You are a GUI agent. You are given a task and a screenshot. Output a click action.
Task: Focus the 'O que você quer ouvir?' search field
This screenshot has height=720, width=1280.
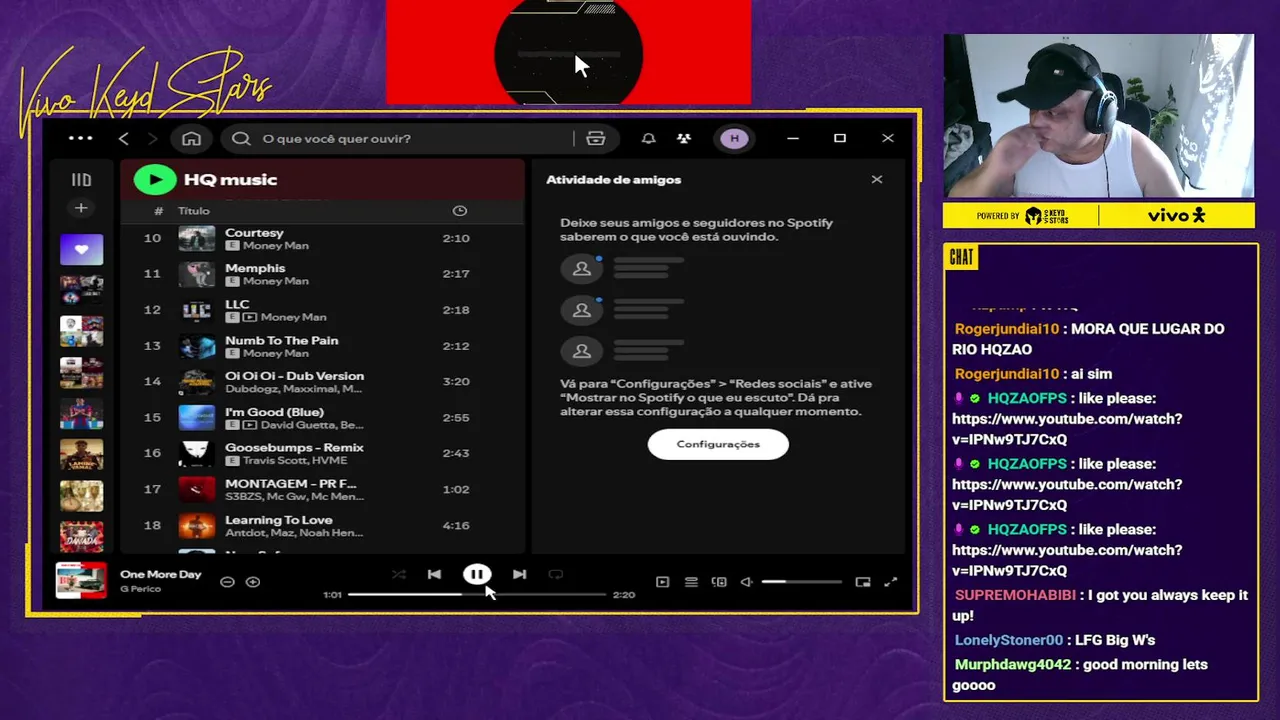tap(400, 138)
